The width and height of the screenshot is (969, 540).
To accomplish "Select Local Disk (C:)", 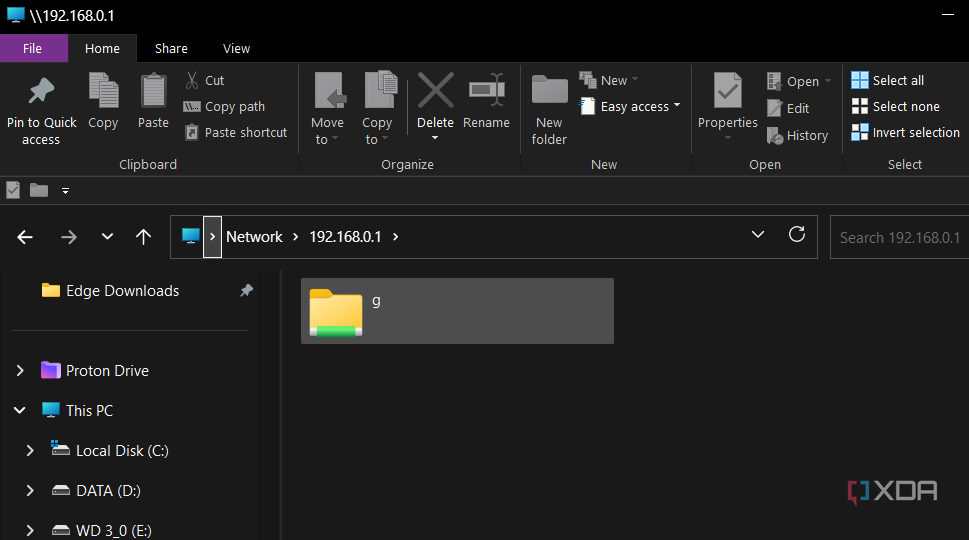I will (109, 450).
